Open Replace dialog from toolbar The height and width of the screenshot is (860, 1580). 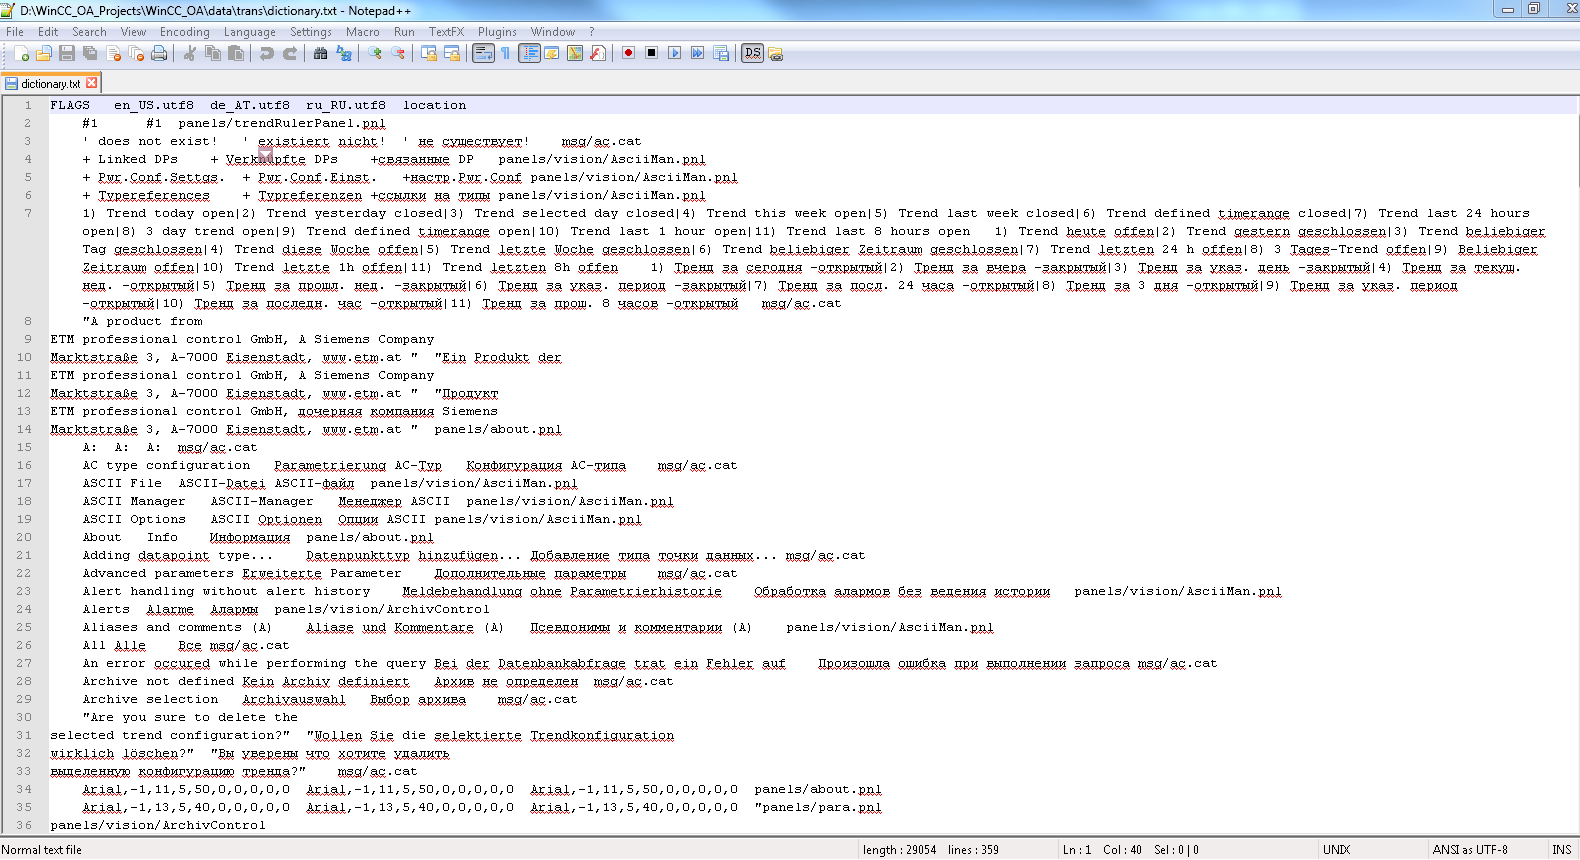tap(343, 53)
